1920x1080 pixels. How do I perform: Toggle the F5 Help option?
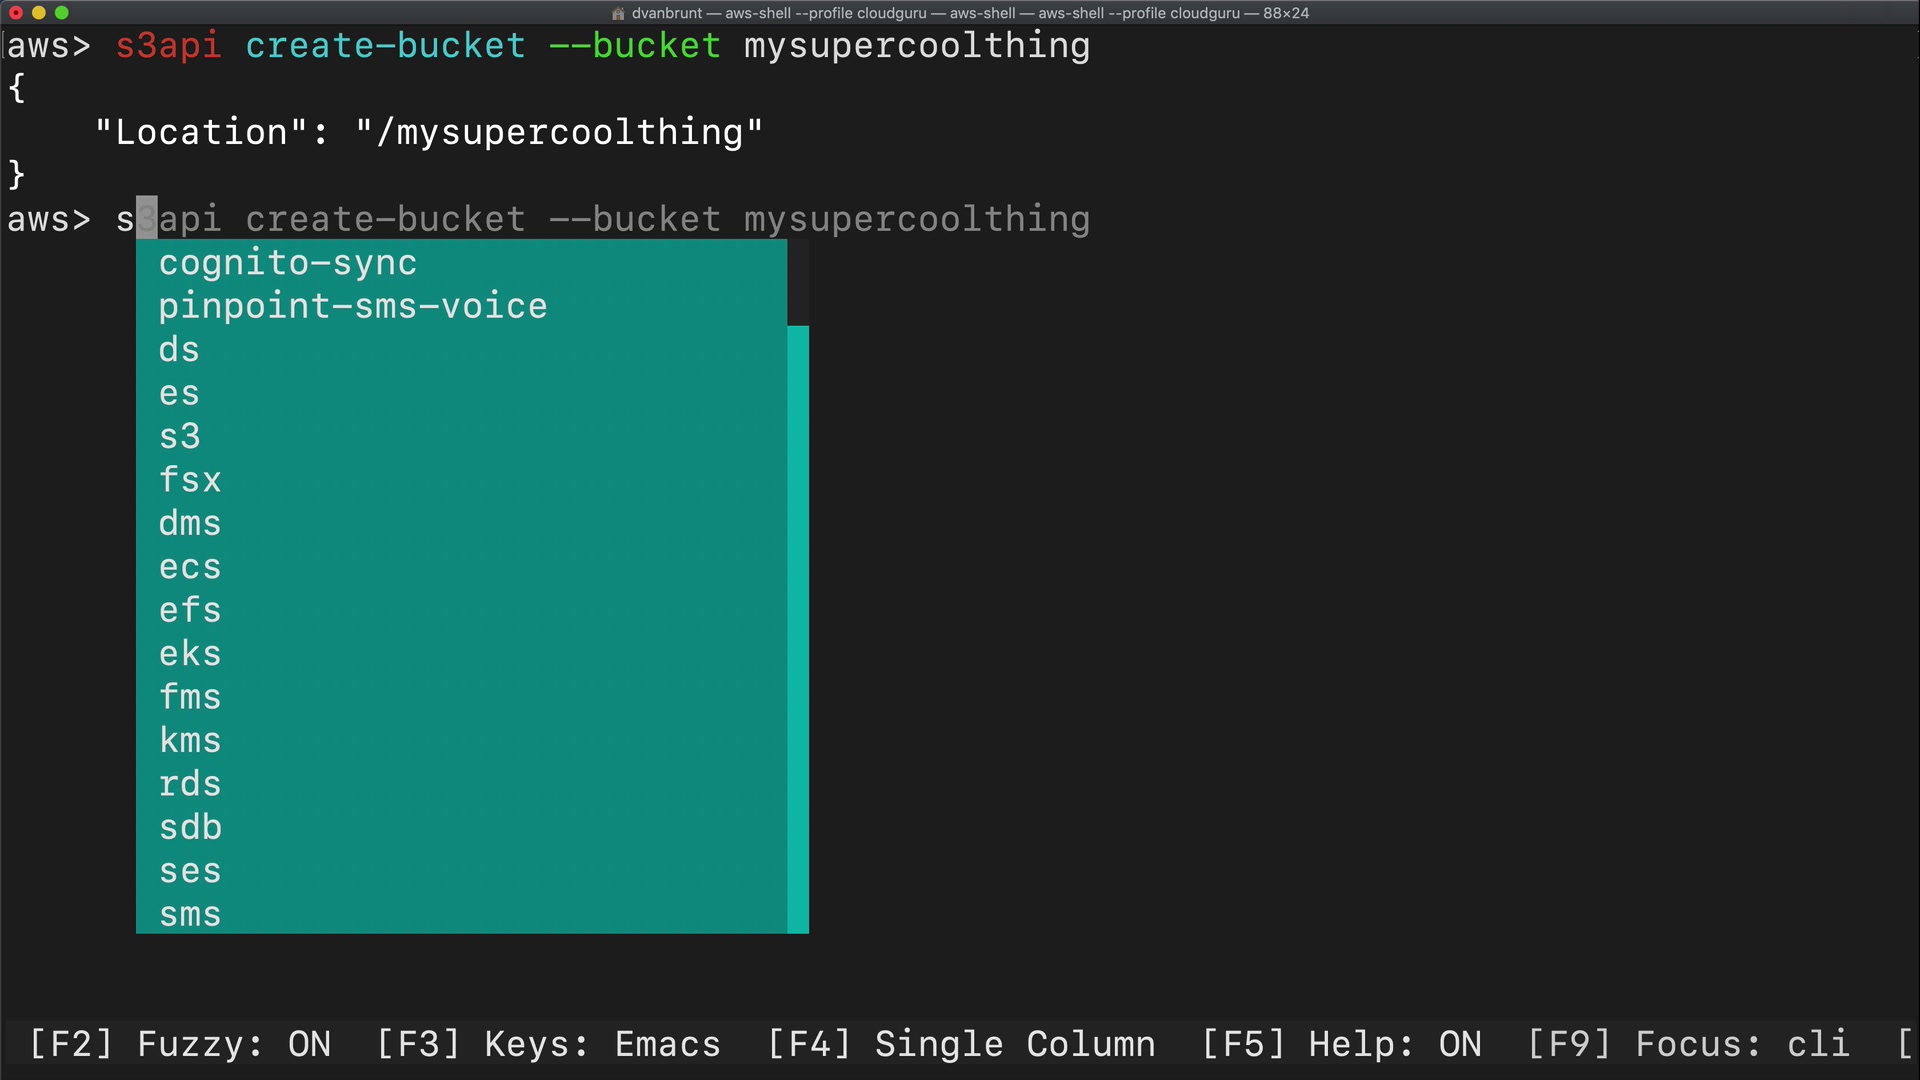point(1341,1044)
